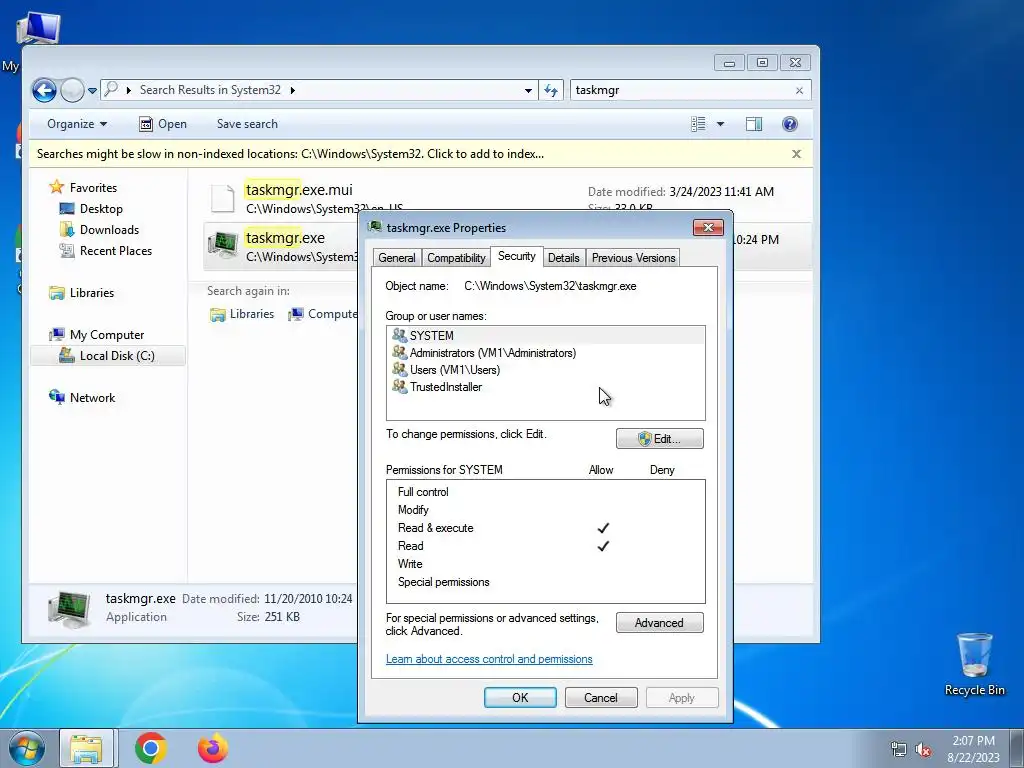This screenshot has width=1024, height=768.
Task: Select the taskmgr.exe.mui file result
Action: [x=299, y=190]
